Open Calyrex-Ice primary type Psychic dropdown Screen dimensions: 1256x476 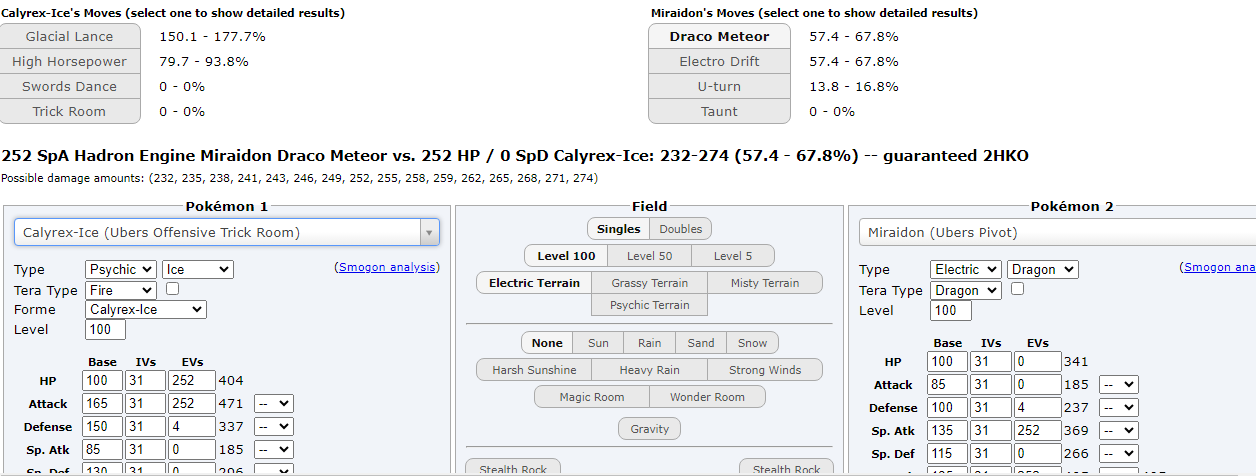(x=121, y=270)
